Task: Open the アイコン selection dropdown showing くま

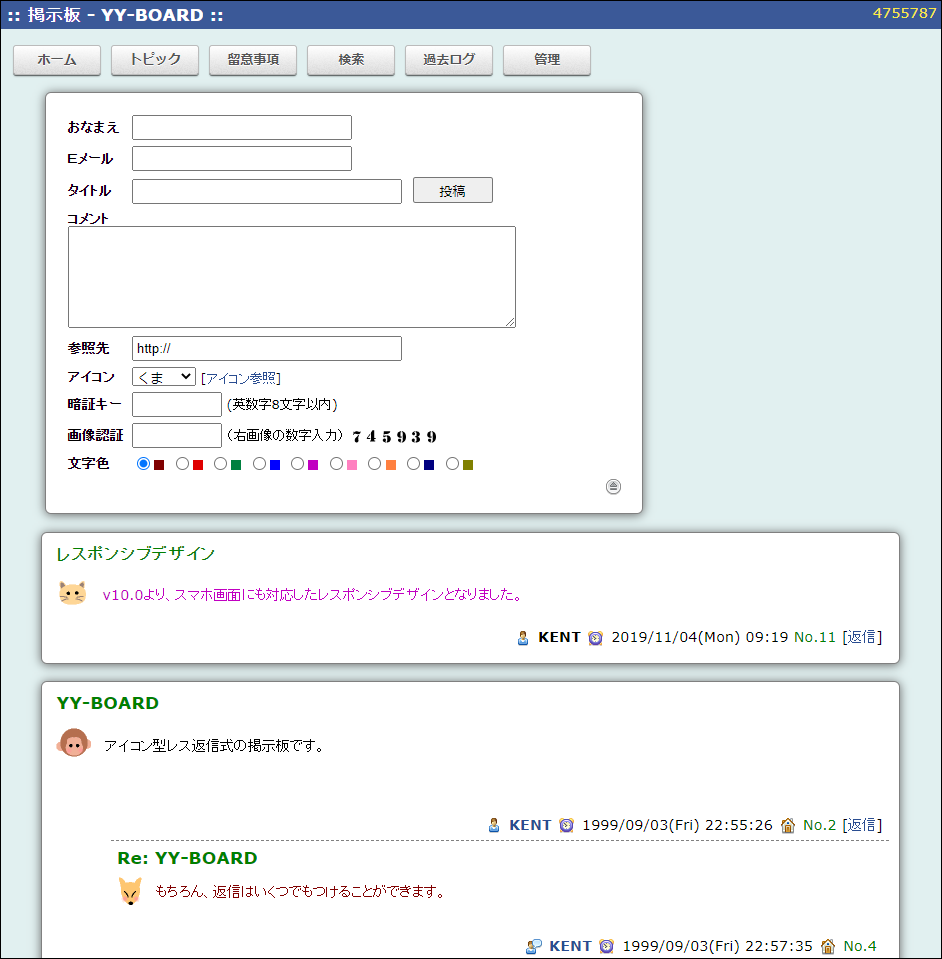Action: tap(163, 377)
